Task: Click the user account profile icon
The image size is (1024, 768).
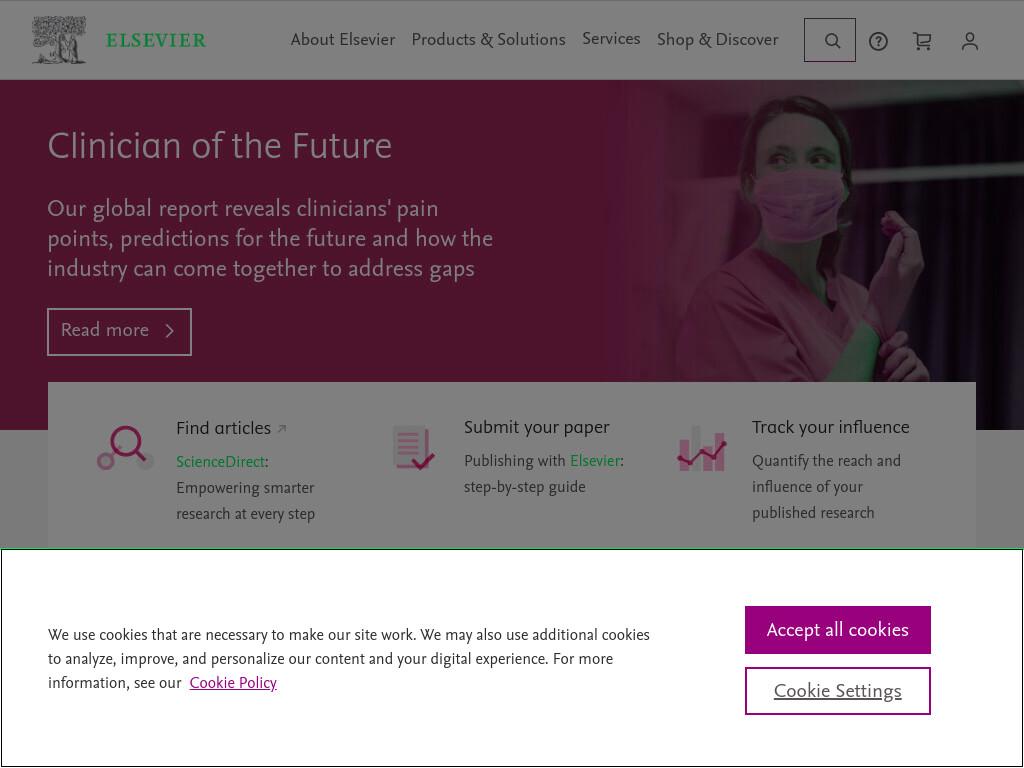Action: [970, 42]
